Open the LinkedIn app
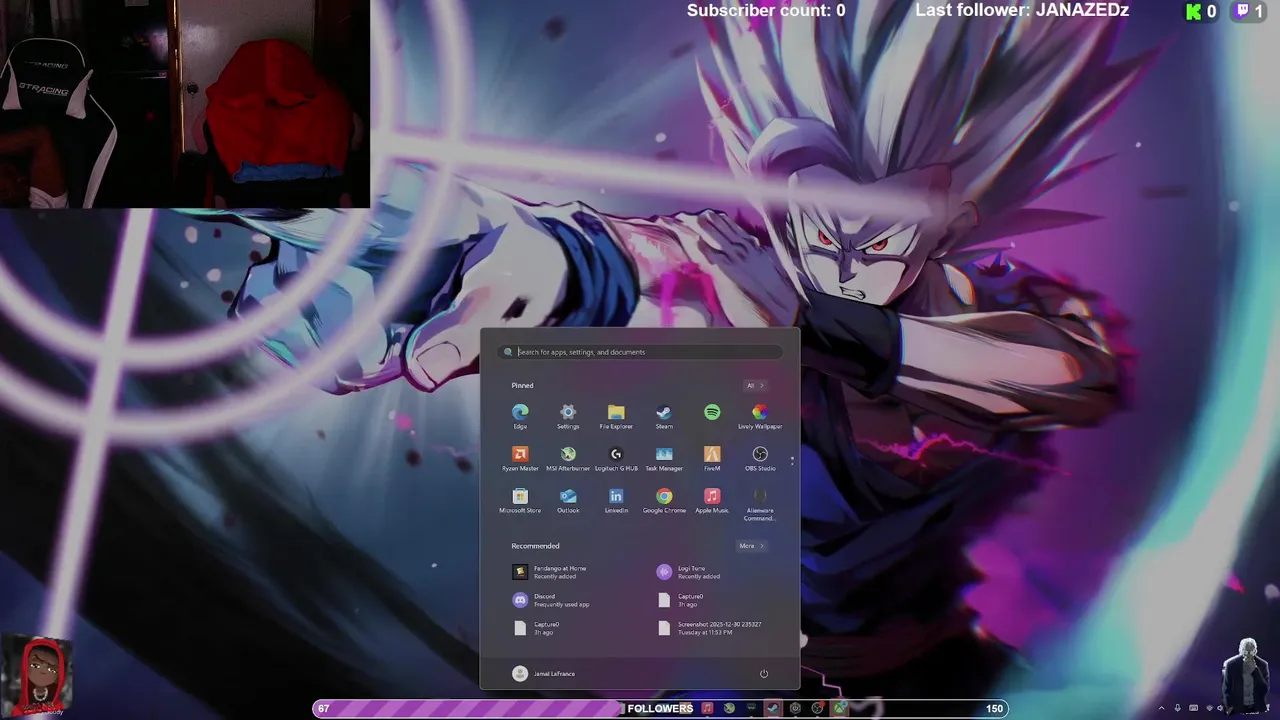 tap(616, 501)
